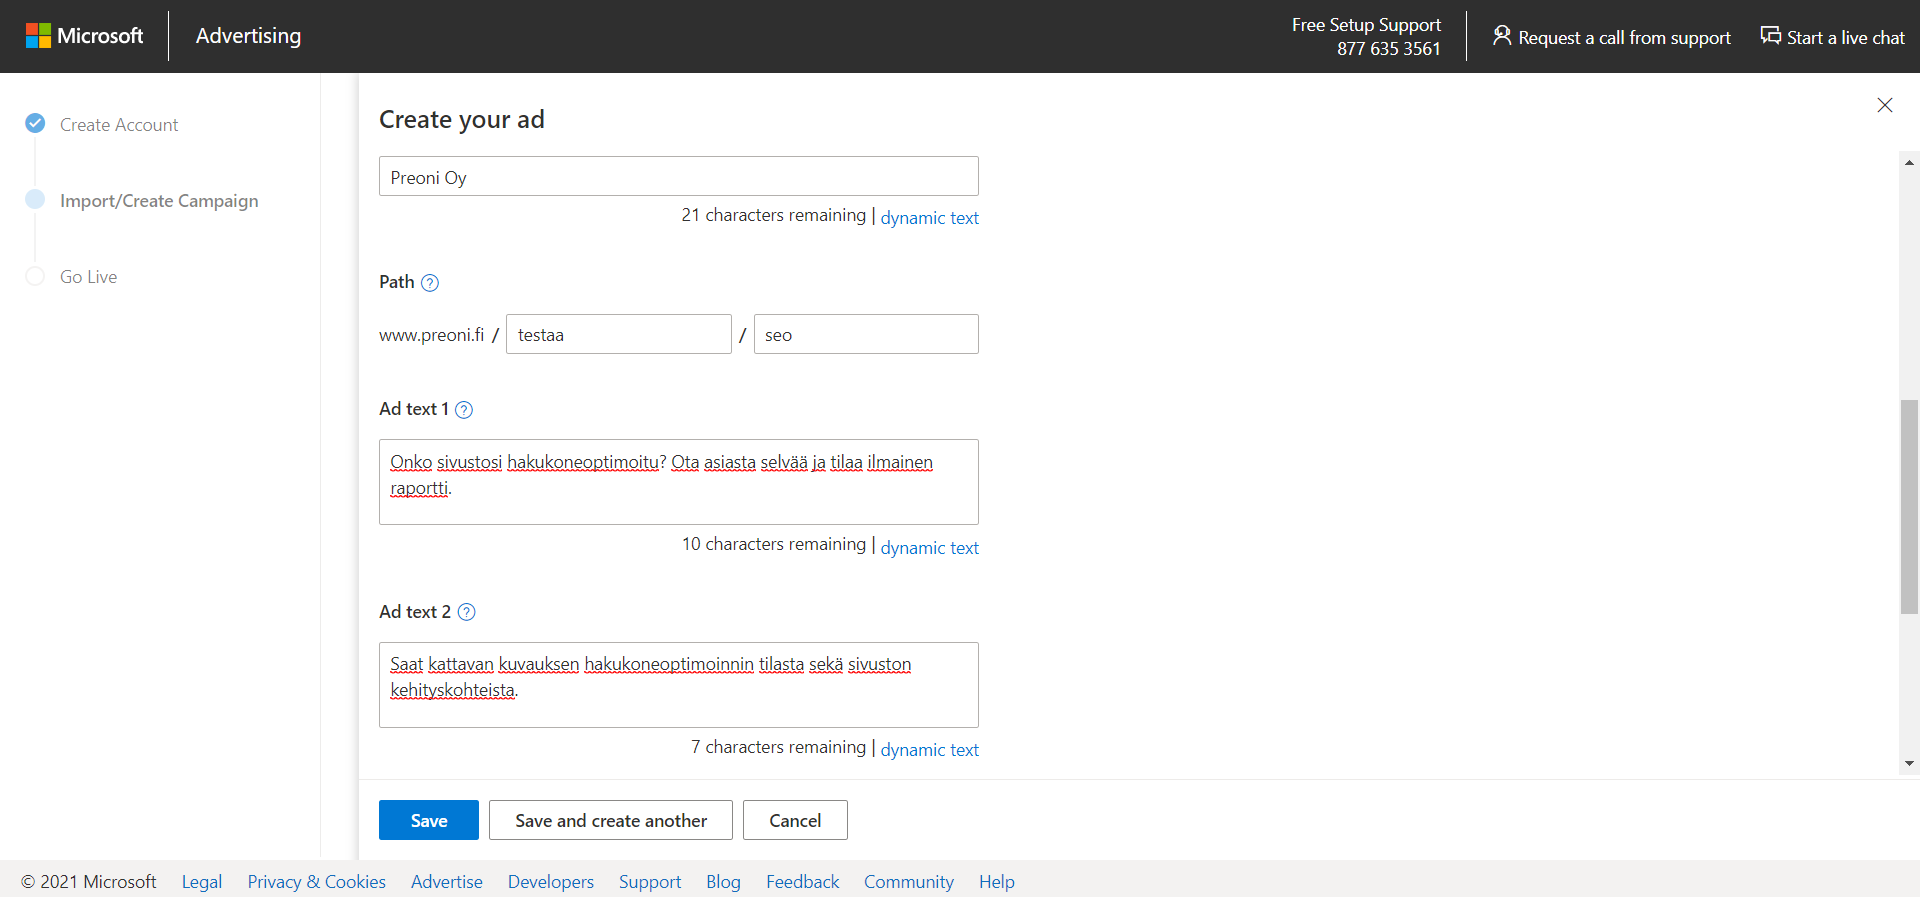
Task: Open Feedback footer link
Action: point(802,882)
